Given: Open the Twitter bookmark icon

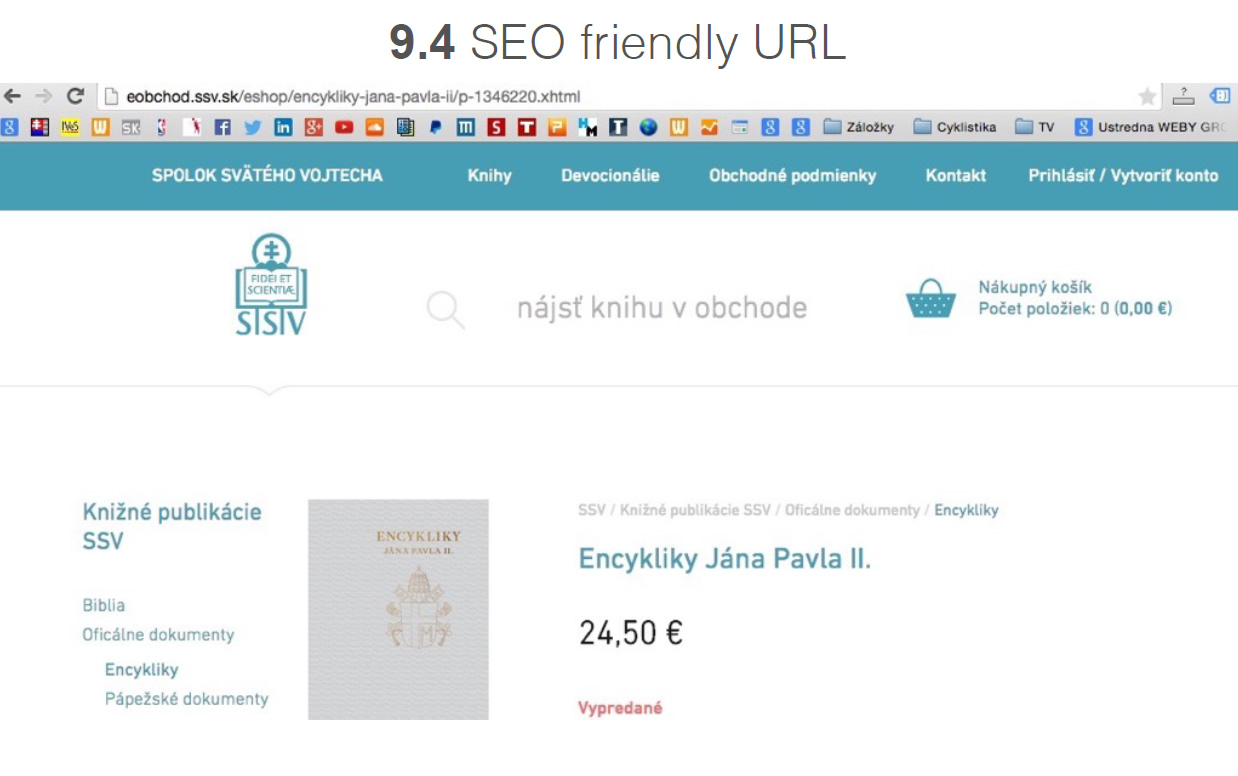Looking at the screenshot, I should tap(253, 127).
